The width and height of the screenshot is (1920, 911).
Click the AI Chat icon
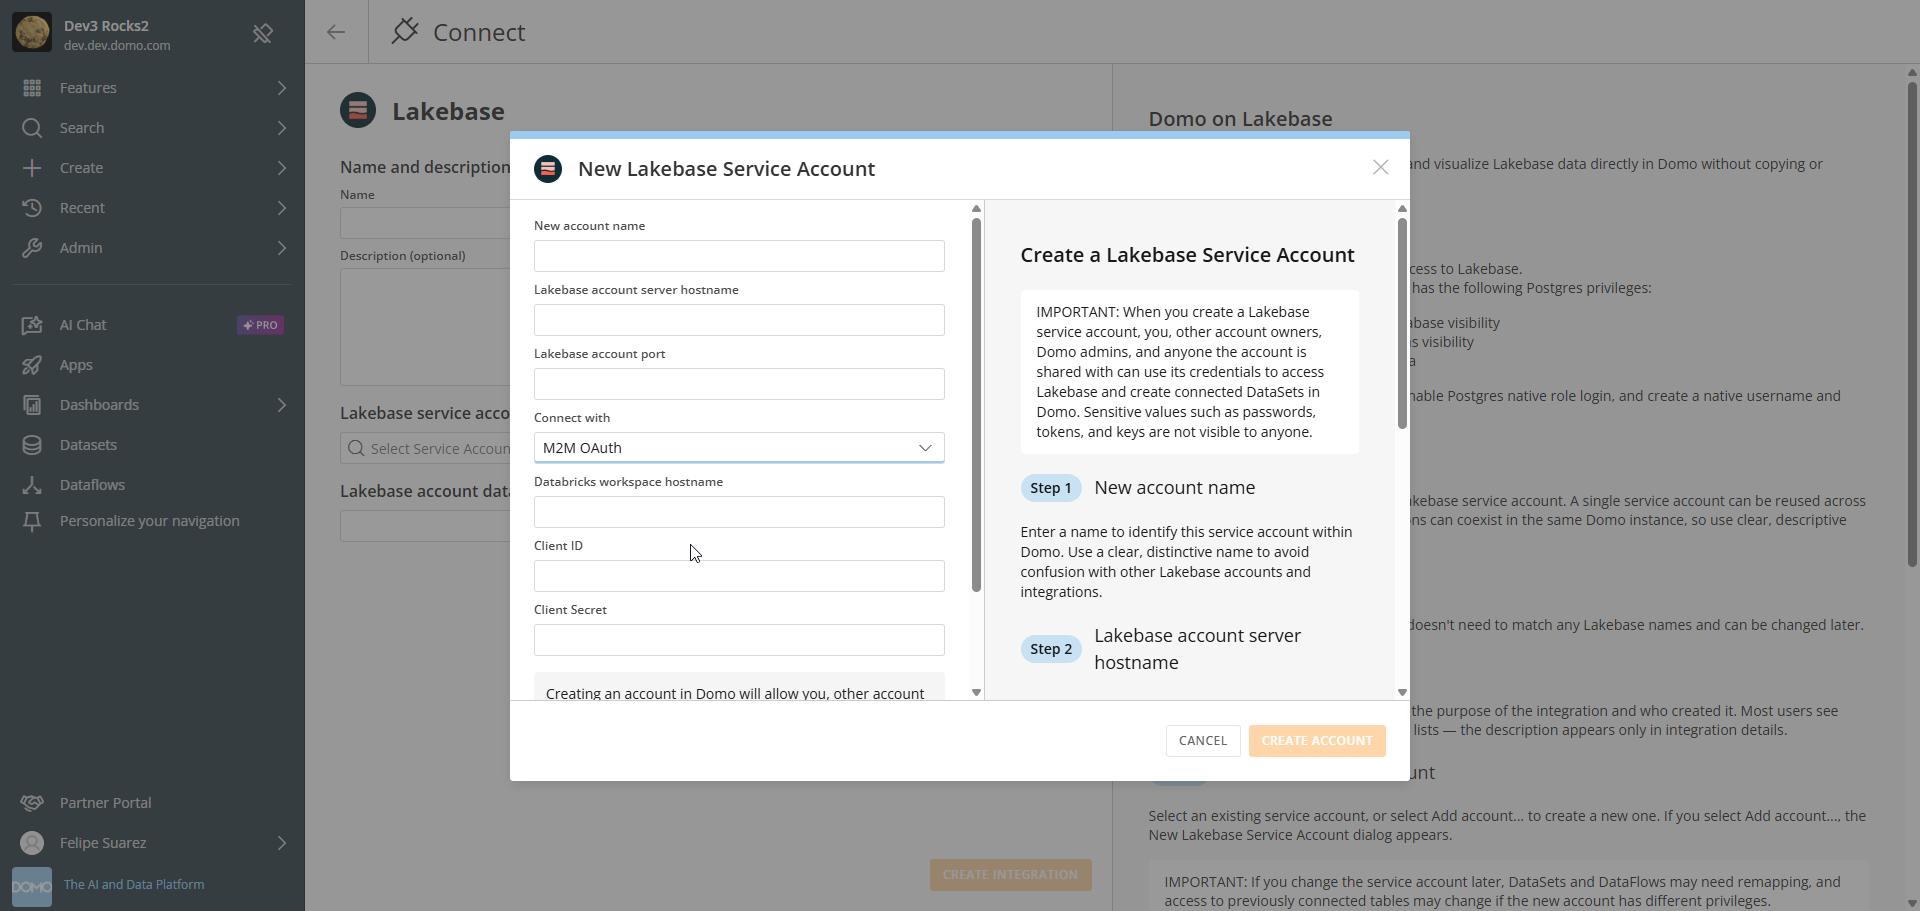[x=32, y=325]
